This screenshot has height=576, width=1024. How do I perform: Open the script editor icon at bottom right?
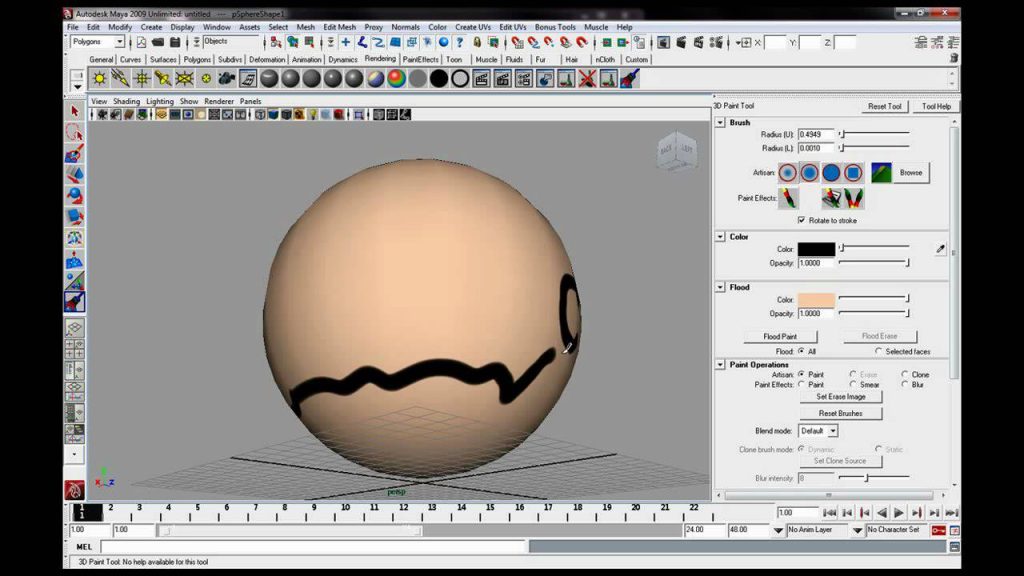click(954, 547)
